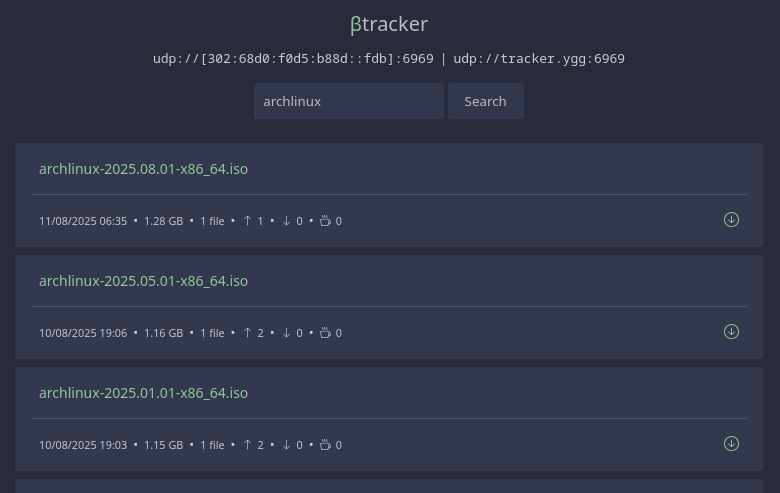Download archlinux-2025.01.01 torrent via its arrow icon
Screen dimensions: 780x493
click(x=731, y=443)
